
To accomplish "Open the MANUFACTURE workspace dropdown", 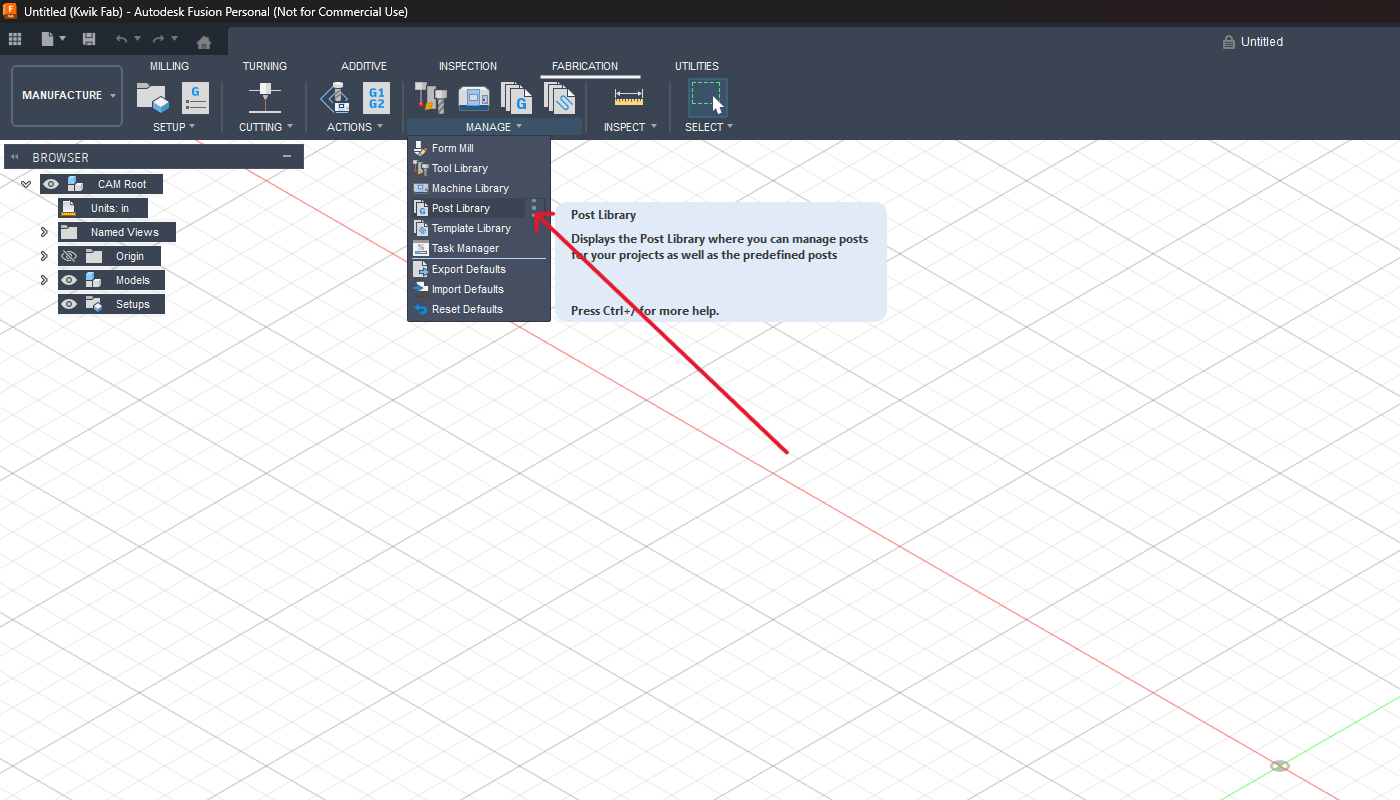I will (67, 96).
